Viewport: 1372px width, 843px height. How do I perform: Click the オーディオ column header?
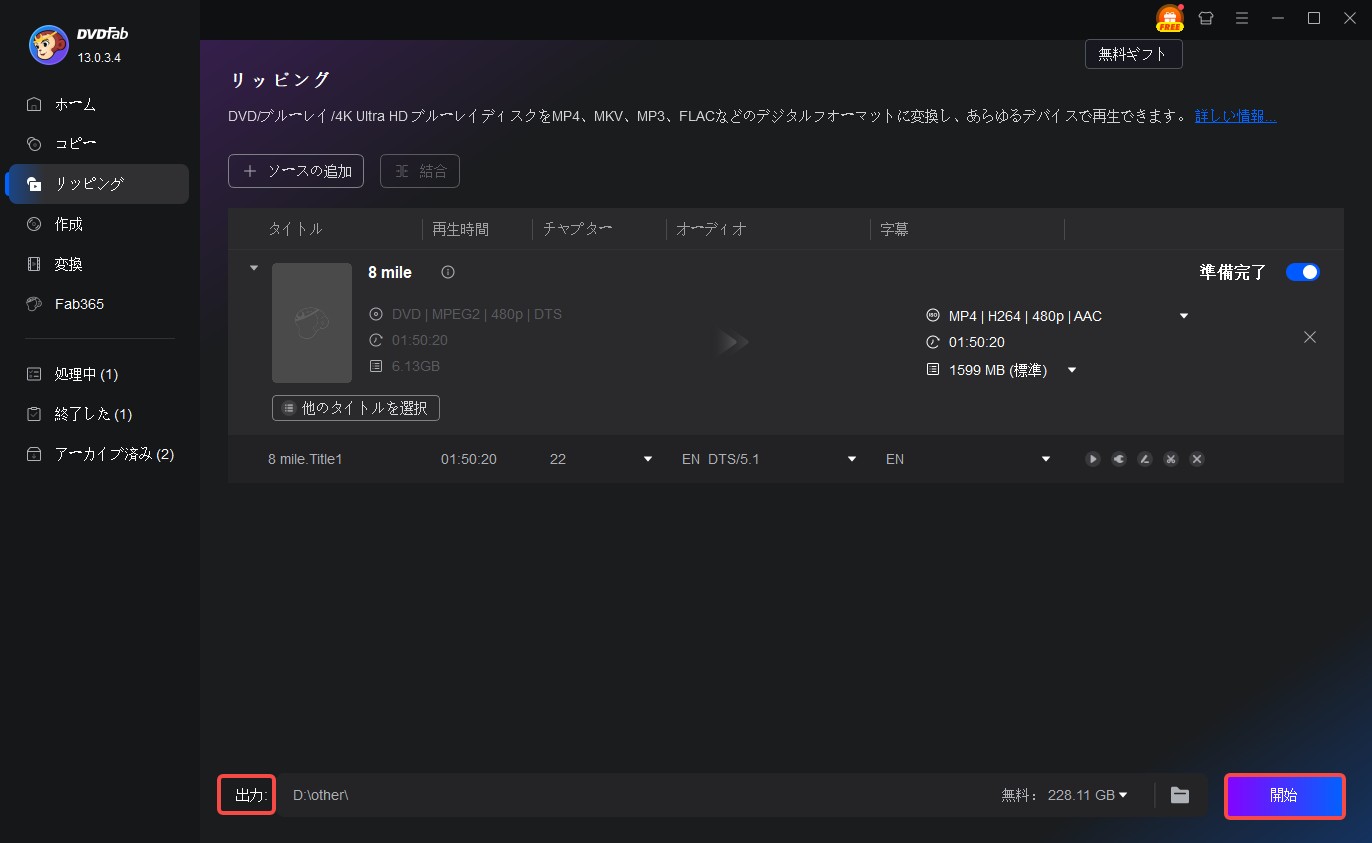click(711, 229)
